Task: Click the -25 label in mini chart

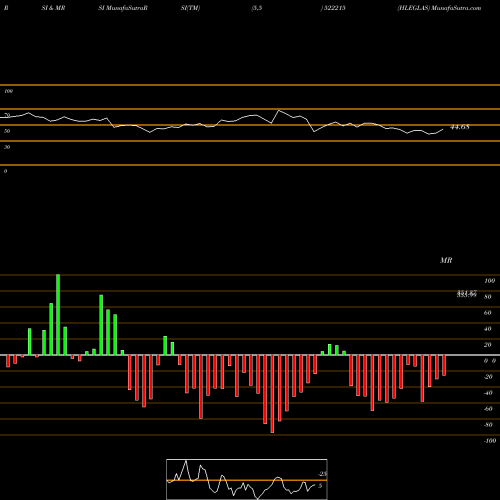Action: pos(322,474)
